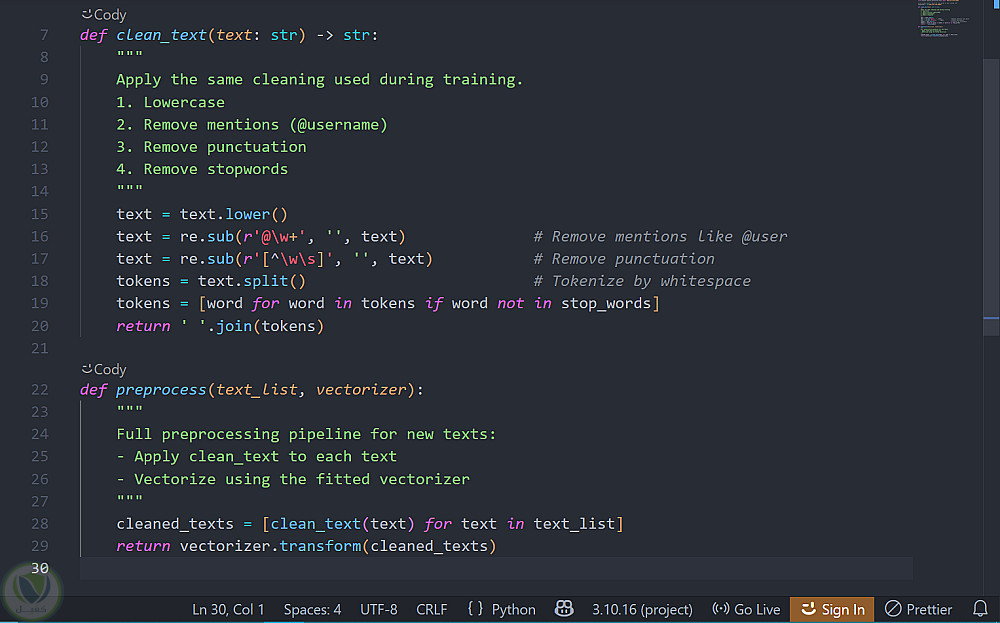Click the Cody code lens above preprocess

104,369
